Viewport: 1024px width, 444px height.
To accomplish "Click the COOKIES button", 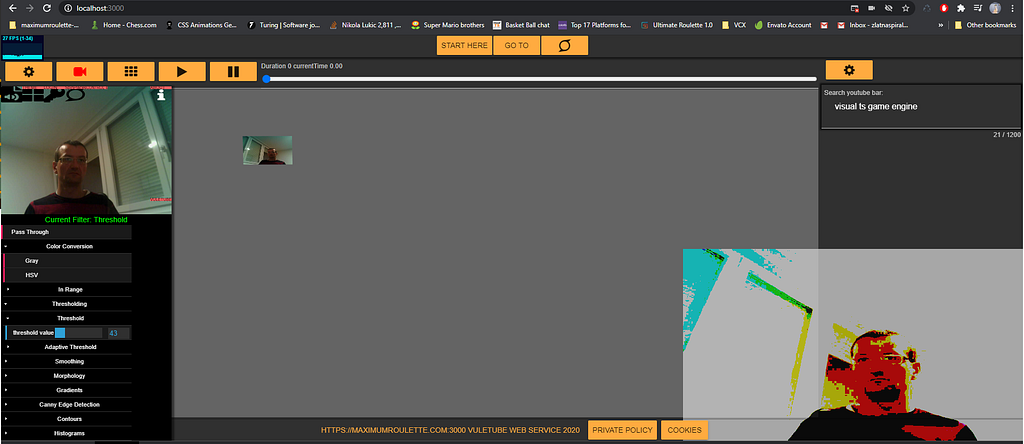I will (x=684, y=430).
